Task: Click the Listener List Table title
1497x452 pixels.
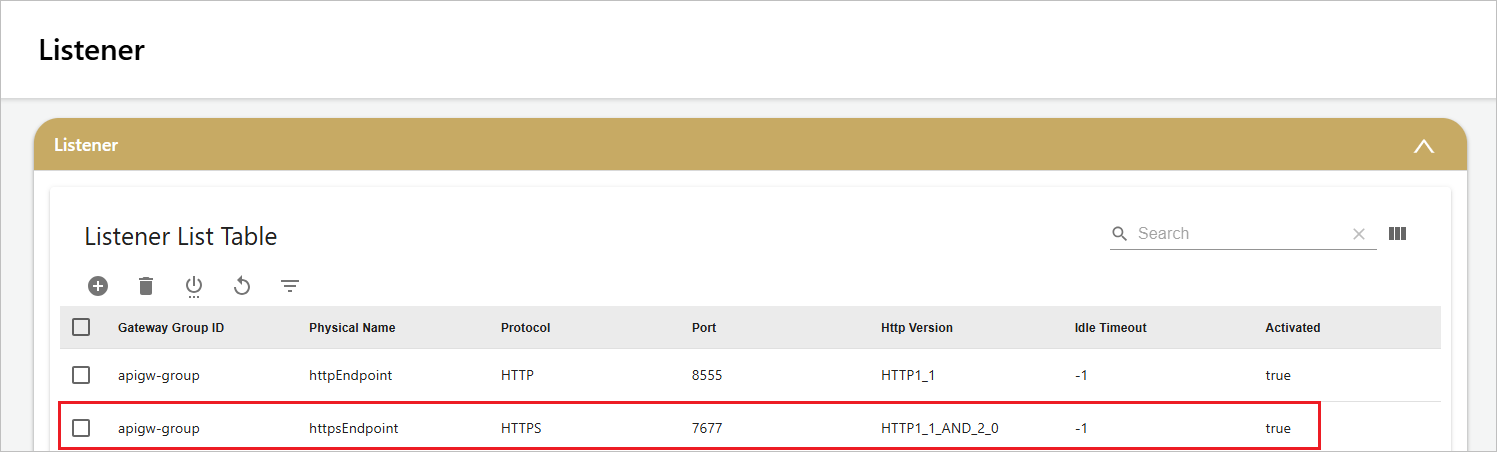Action: 181,237
